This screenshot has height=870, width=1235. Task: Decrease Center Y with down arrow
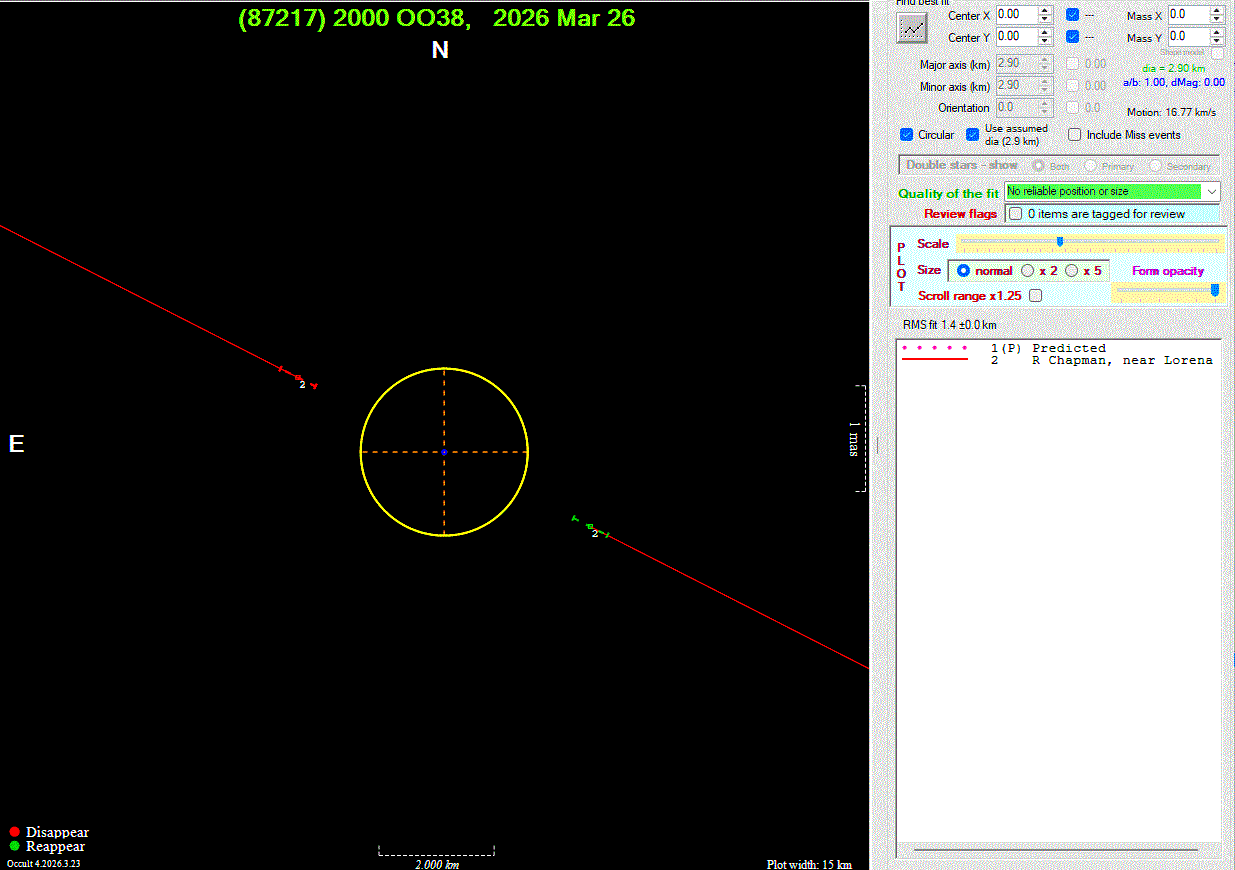pyautogui.click(x=1045, y=41)
